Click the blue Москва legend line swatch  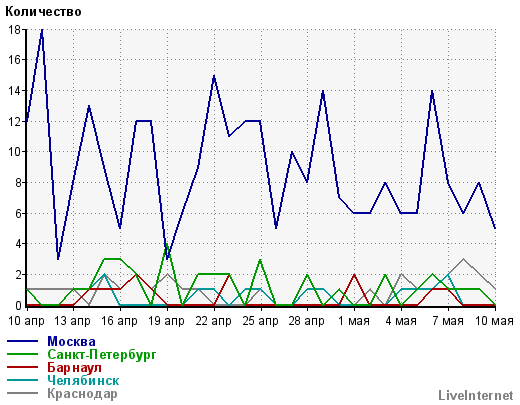(x=22, y=341)
